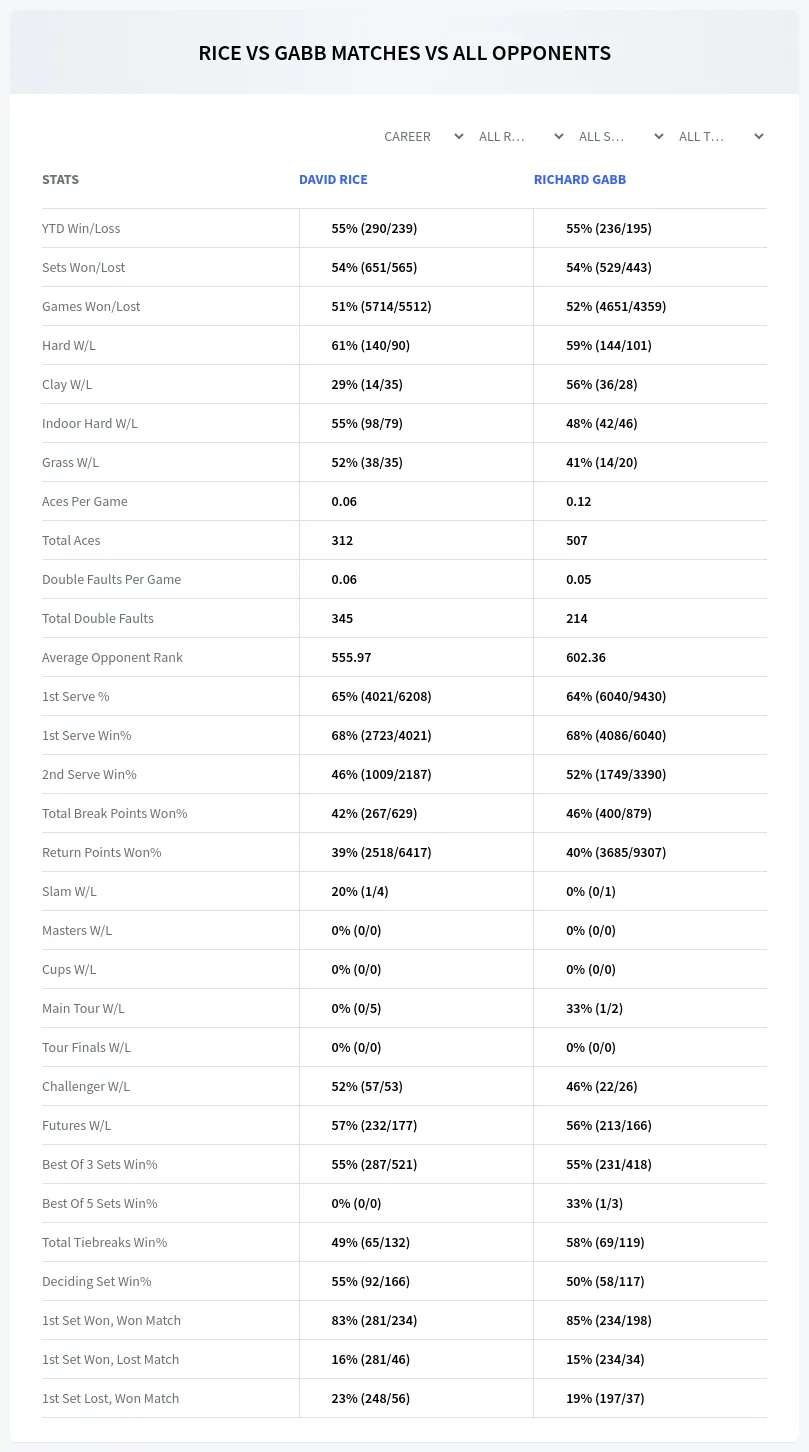
Task: Select Gabb's Deciding Set Win% value 50% (58/117)
Action: coord(605,1281)
